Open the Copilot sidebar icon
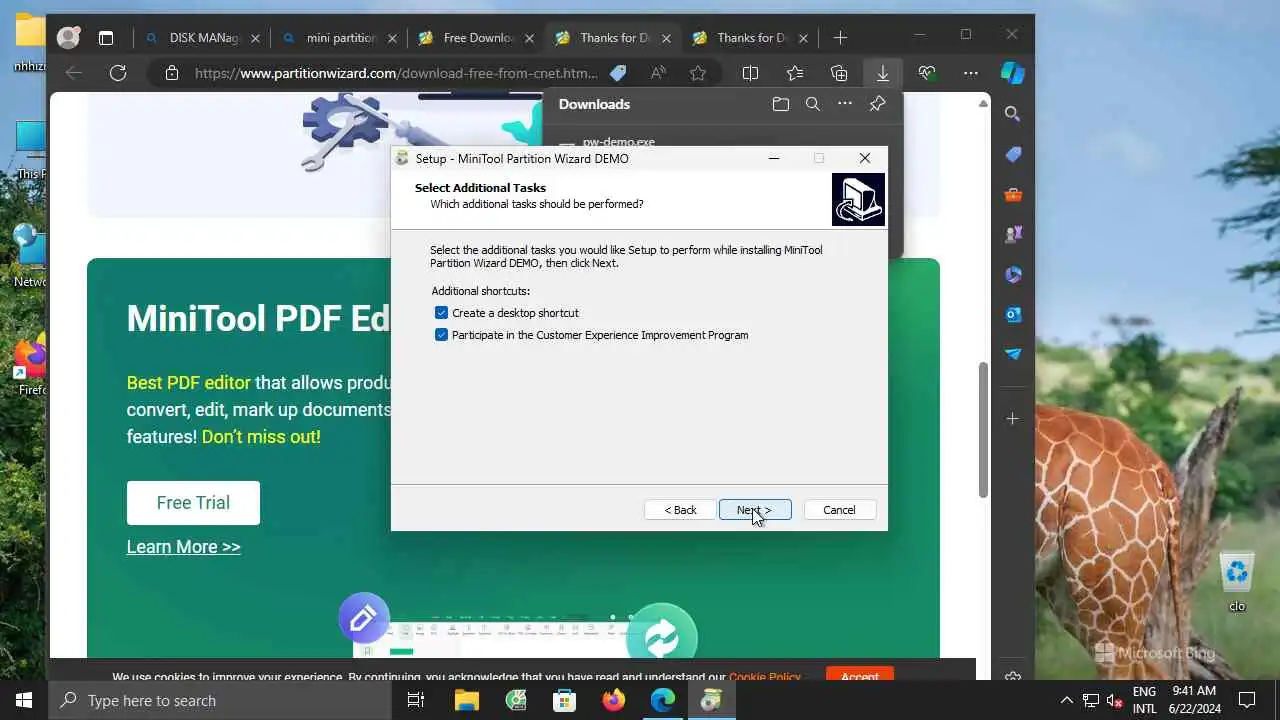The width and height of the screenshot is (1280, 720). pyautogui.click(x=1012, y=73)
